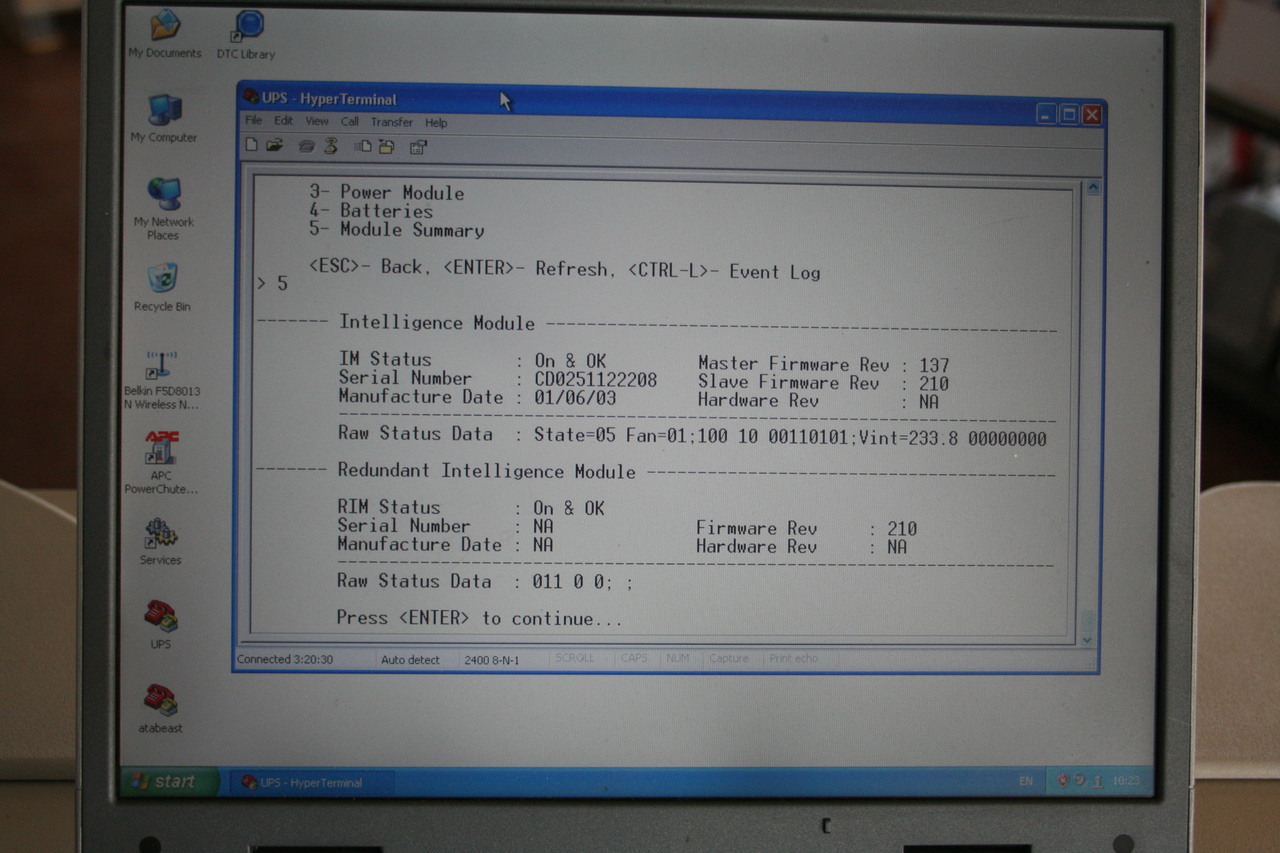Click the CAPS status bar indicator
The height and width of the screenshot is (853, 1280).
[634, 658]
